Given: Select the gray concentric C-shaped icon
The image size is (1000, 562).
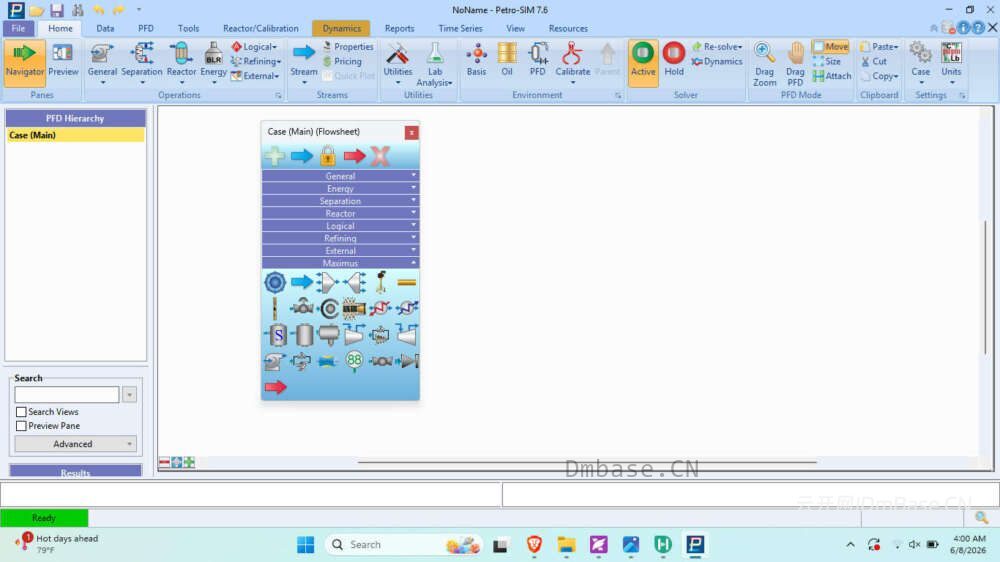Looking at the screenshot, I should [x=329, y=308].
